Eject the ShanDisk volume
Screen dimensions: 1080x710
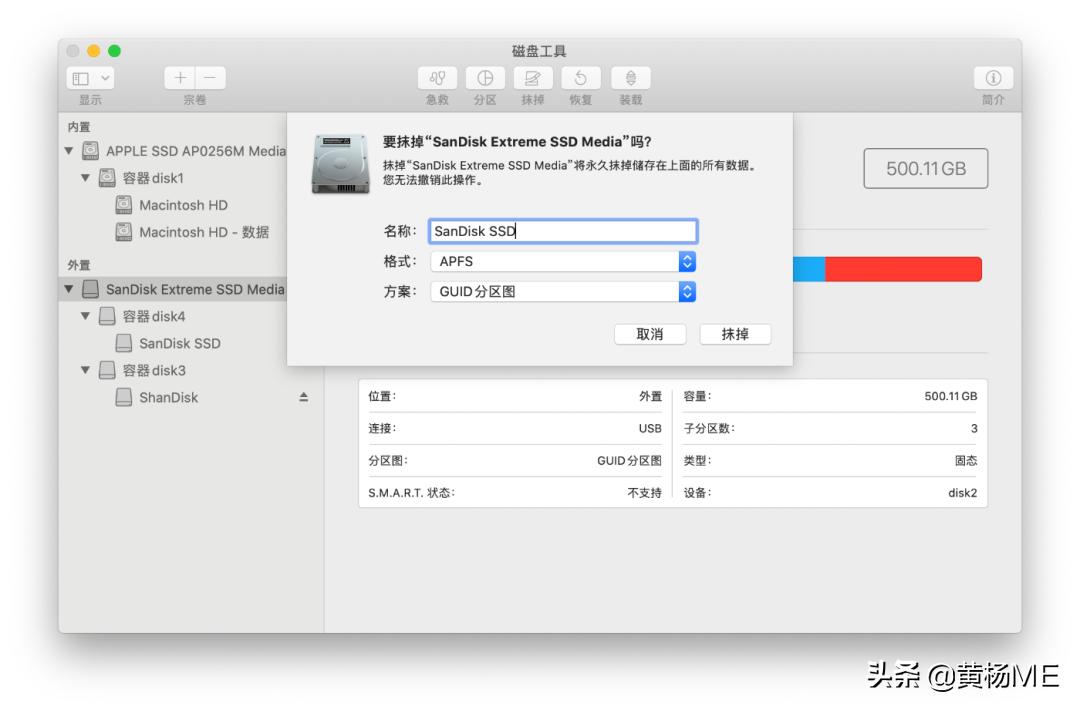(x=303, y=397)
